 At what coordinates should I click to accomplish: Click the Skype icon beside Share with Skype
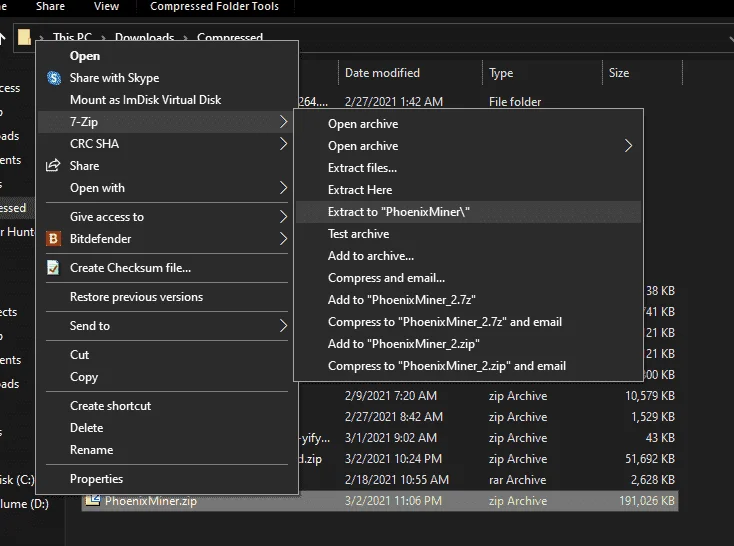[54, 78]
